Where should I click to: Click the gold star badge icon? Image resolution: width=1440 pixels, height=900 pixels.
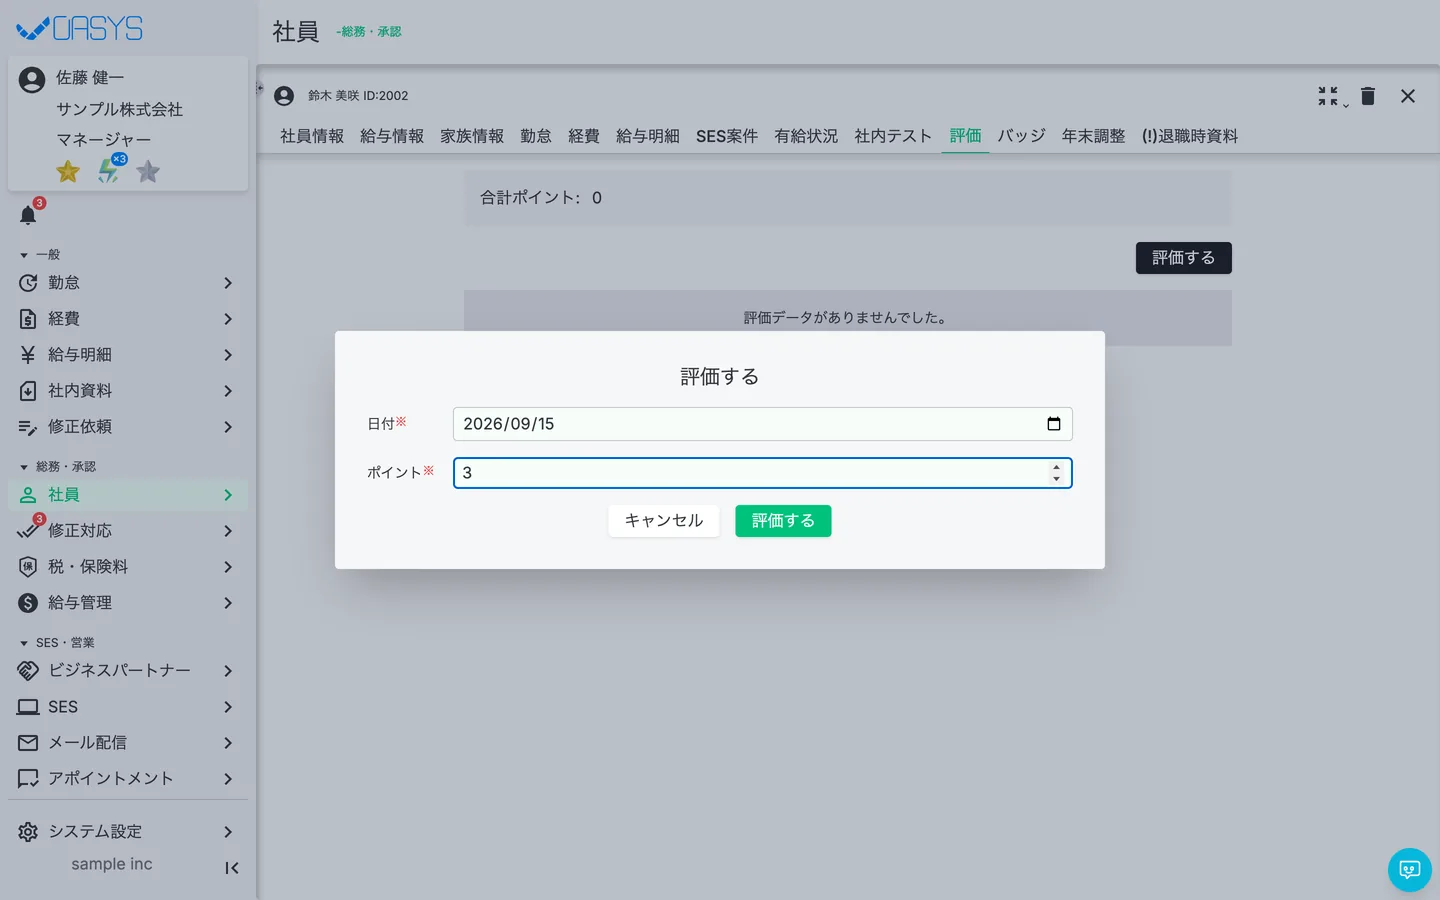pyautogui.click(x=68, y=171)
